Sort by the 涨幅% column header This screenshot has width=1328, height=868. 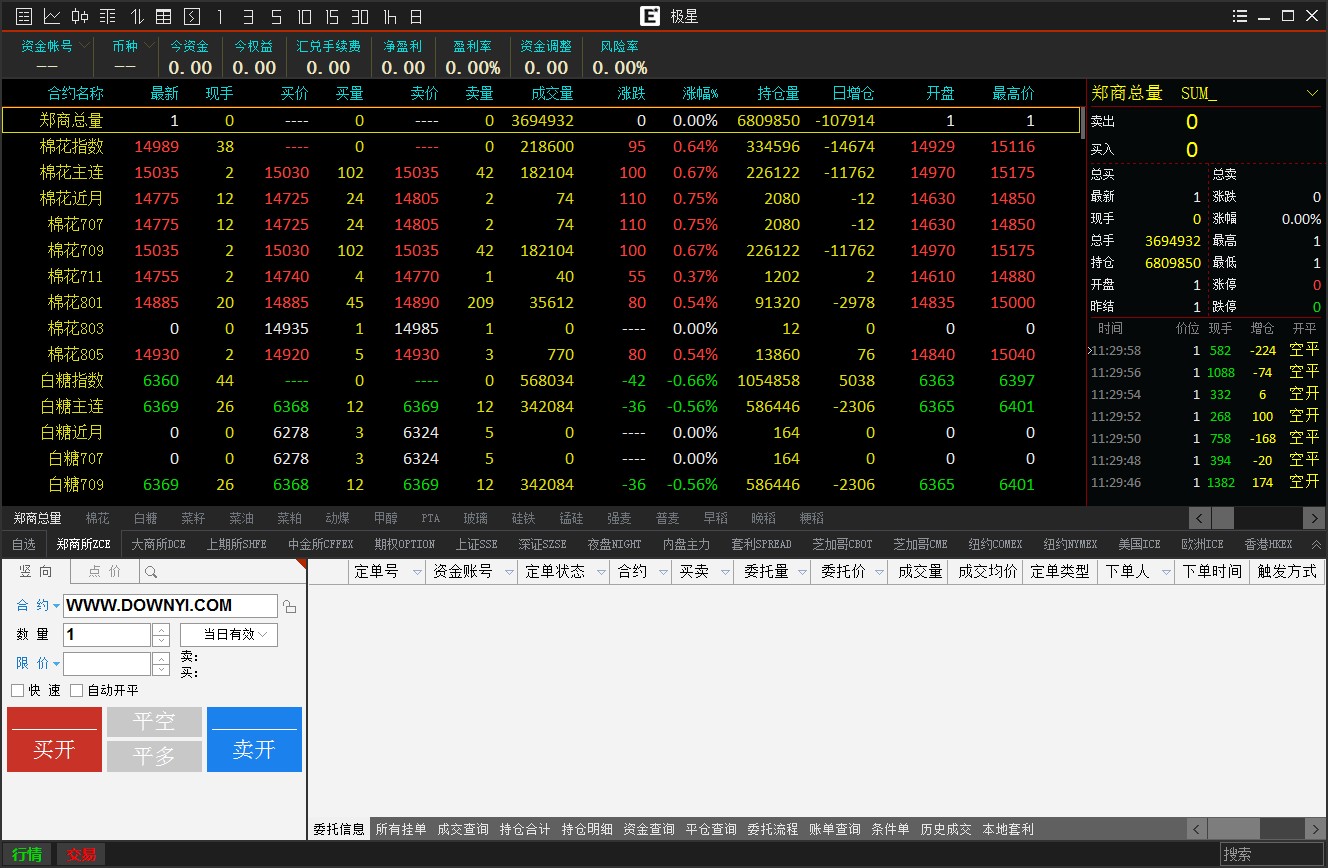tap(701, 93)
